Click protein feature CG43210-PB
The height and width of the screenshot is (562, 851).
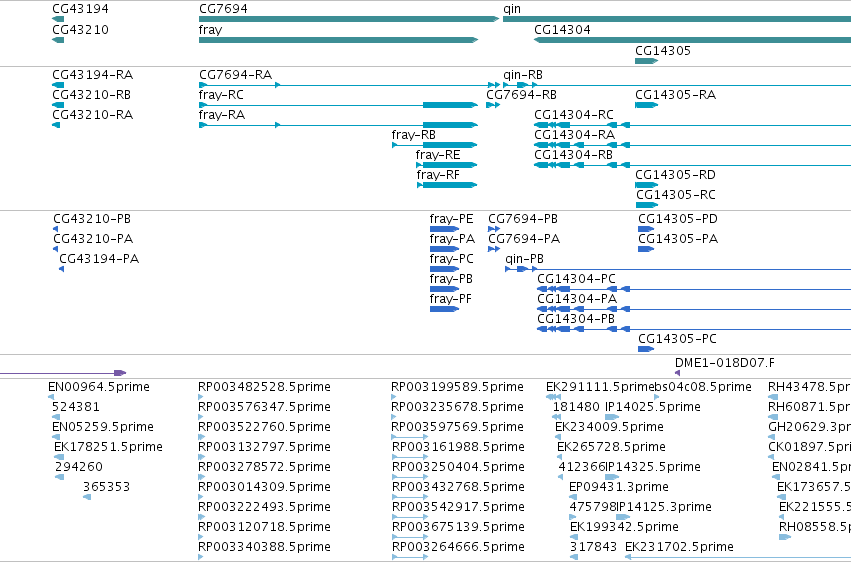click(55, 229)
